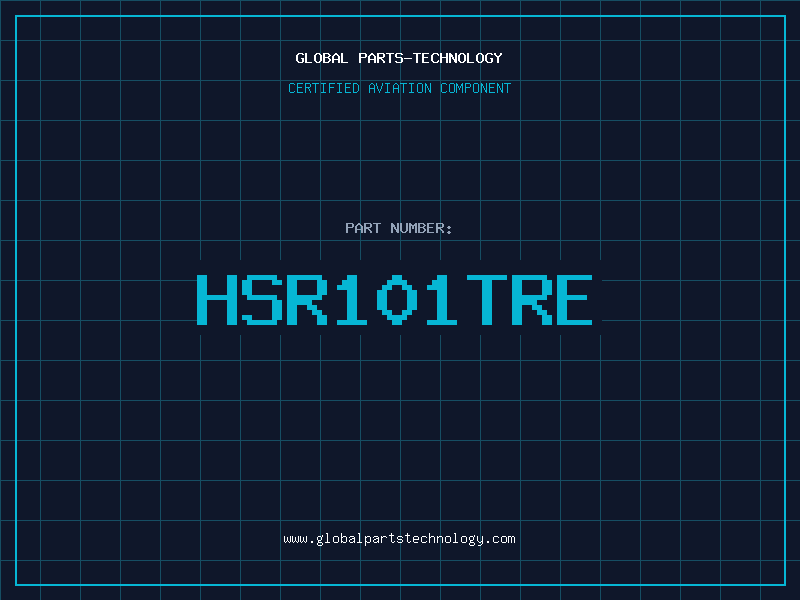Screen dimensions: 800x600
Task: Click the letter S in part number
Action: coord(261,300)
